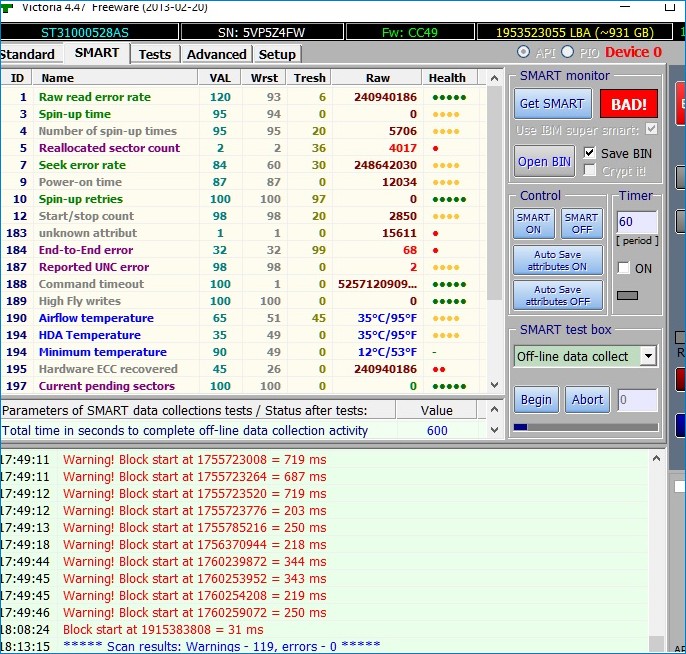The width and height of the screenshot is (686, 654).
Task: Go to the Setup tab
Action: click(277, 54)
